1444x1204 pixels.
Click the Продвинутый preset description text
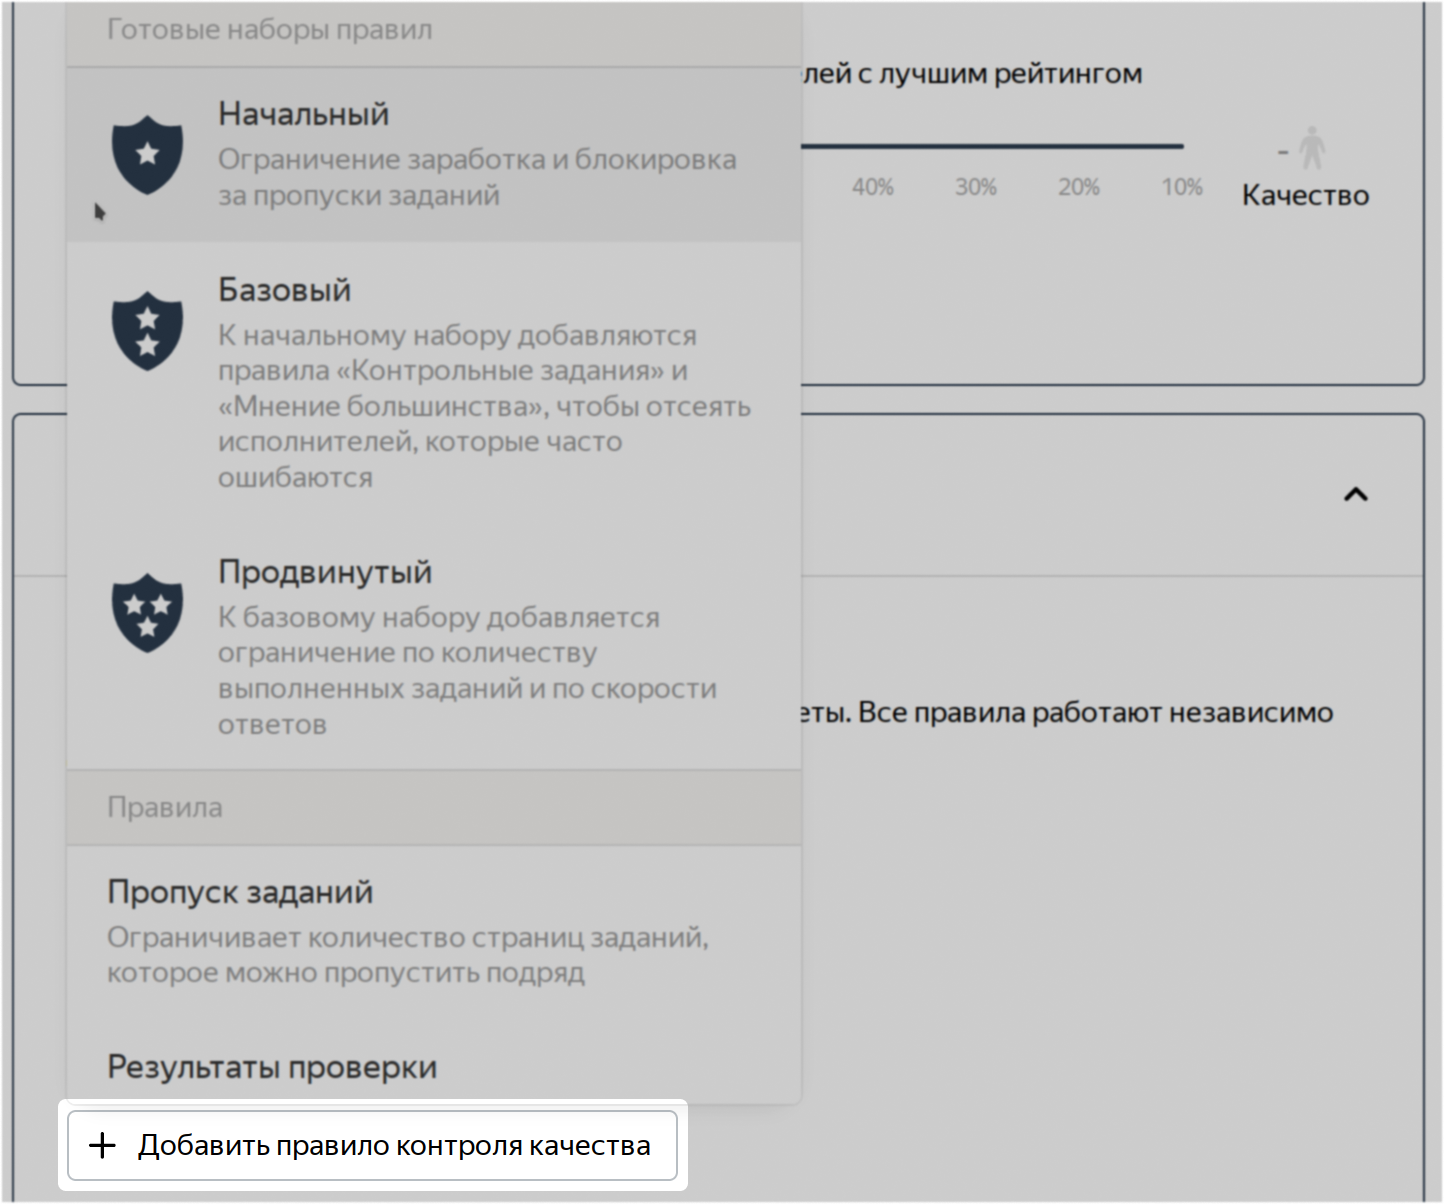pyautogui.click(x=467, y=670)
